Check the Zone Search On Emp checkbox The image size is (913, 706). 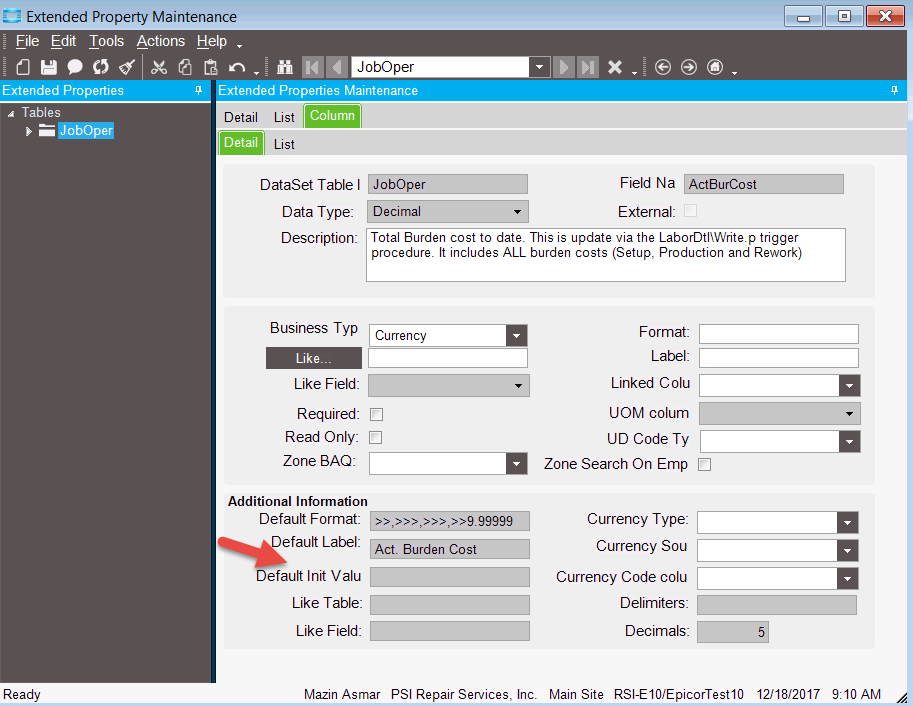pos(704,464)
